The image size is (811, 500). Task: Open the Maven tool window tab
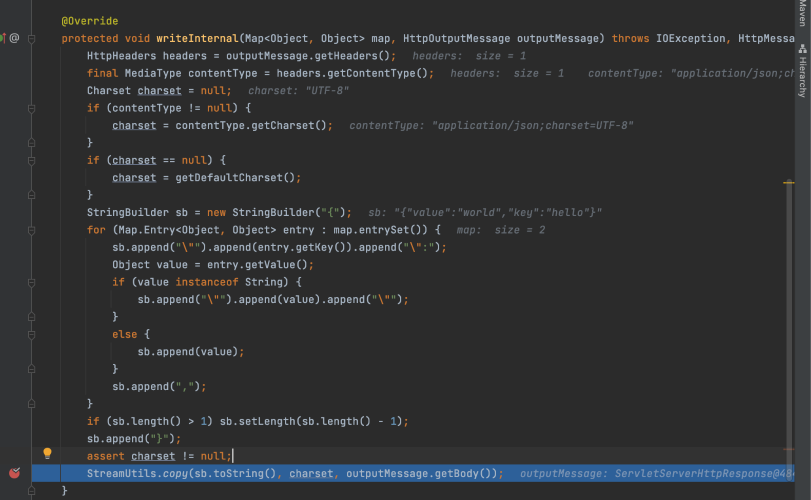802,12
